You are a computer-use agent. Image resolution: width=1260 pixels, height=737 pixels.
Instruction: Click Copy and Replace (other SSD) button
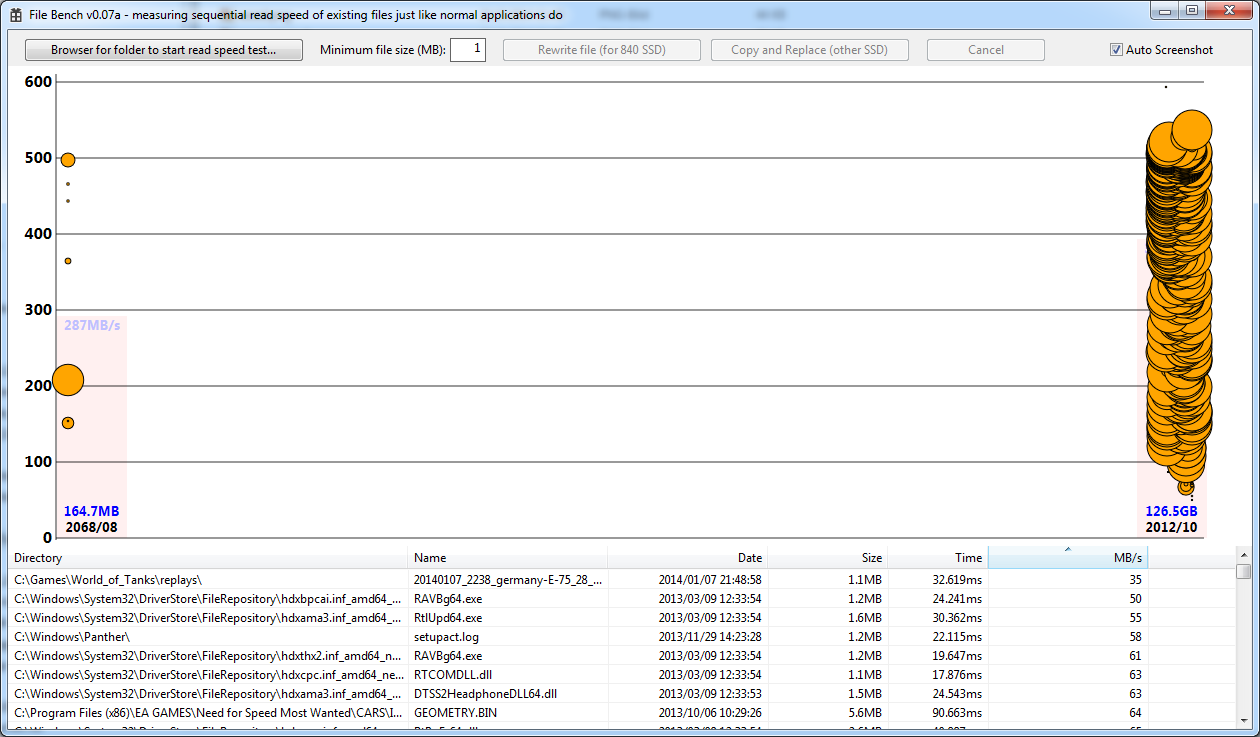click(810, 50)
